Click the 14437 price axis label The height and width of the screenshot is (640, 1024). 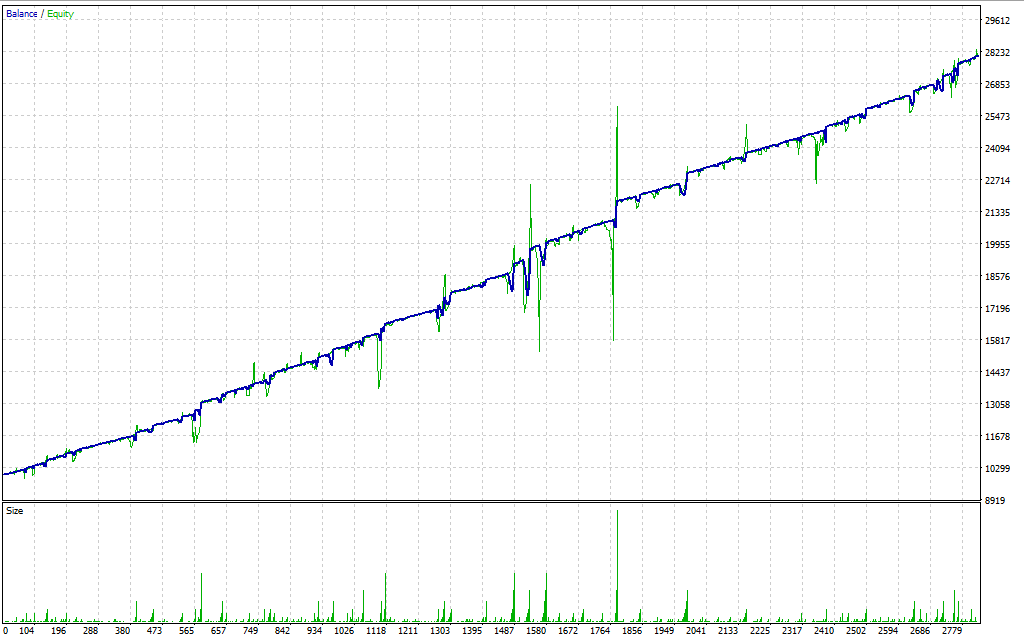point(998,373)
